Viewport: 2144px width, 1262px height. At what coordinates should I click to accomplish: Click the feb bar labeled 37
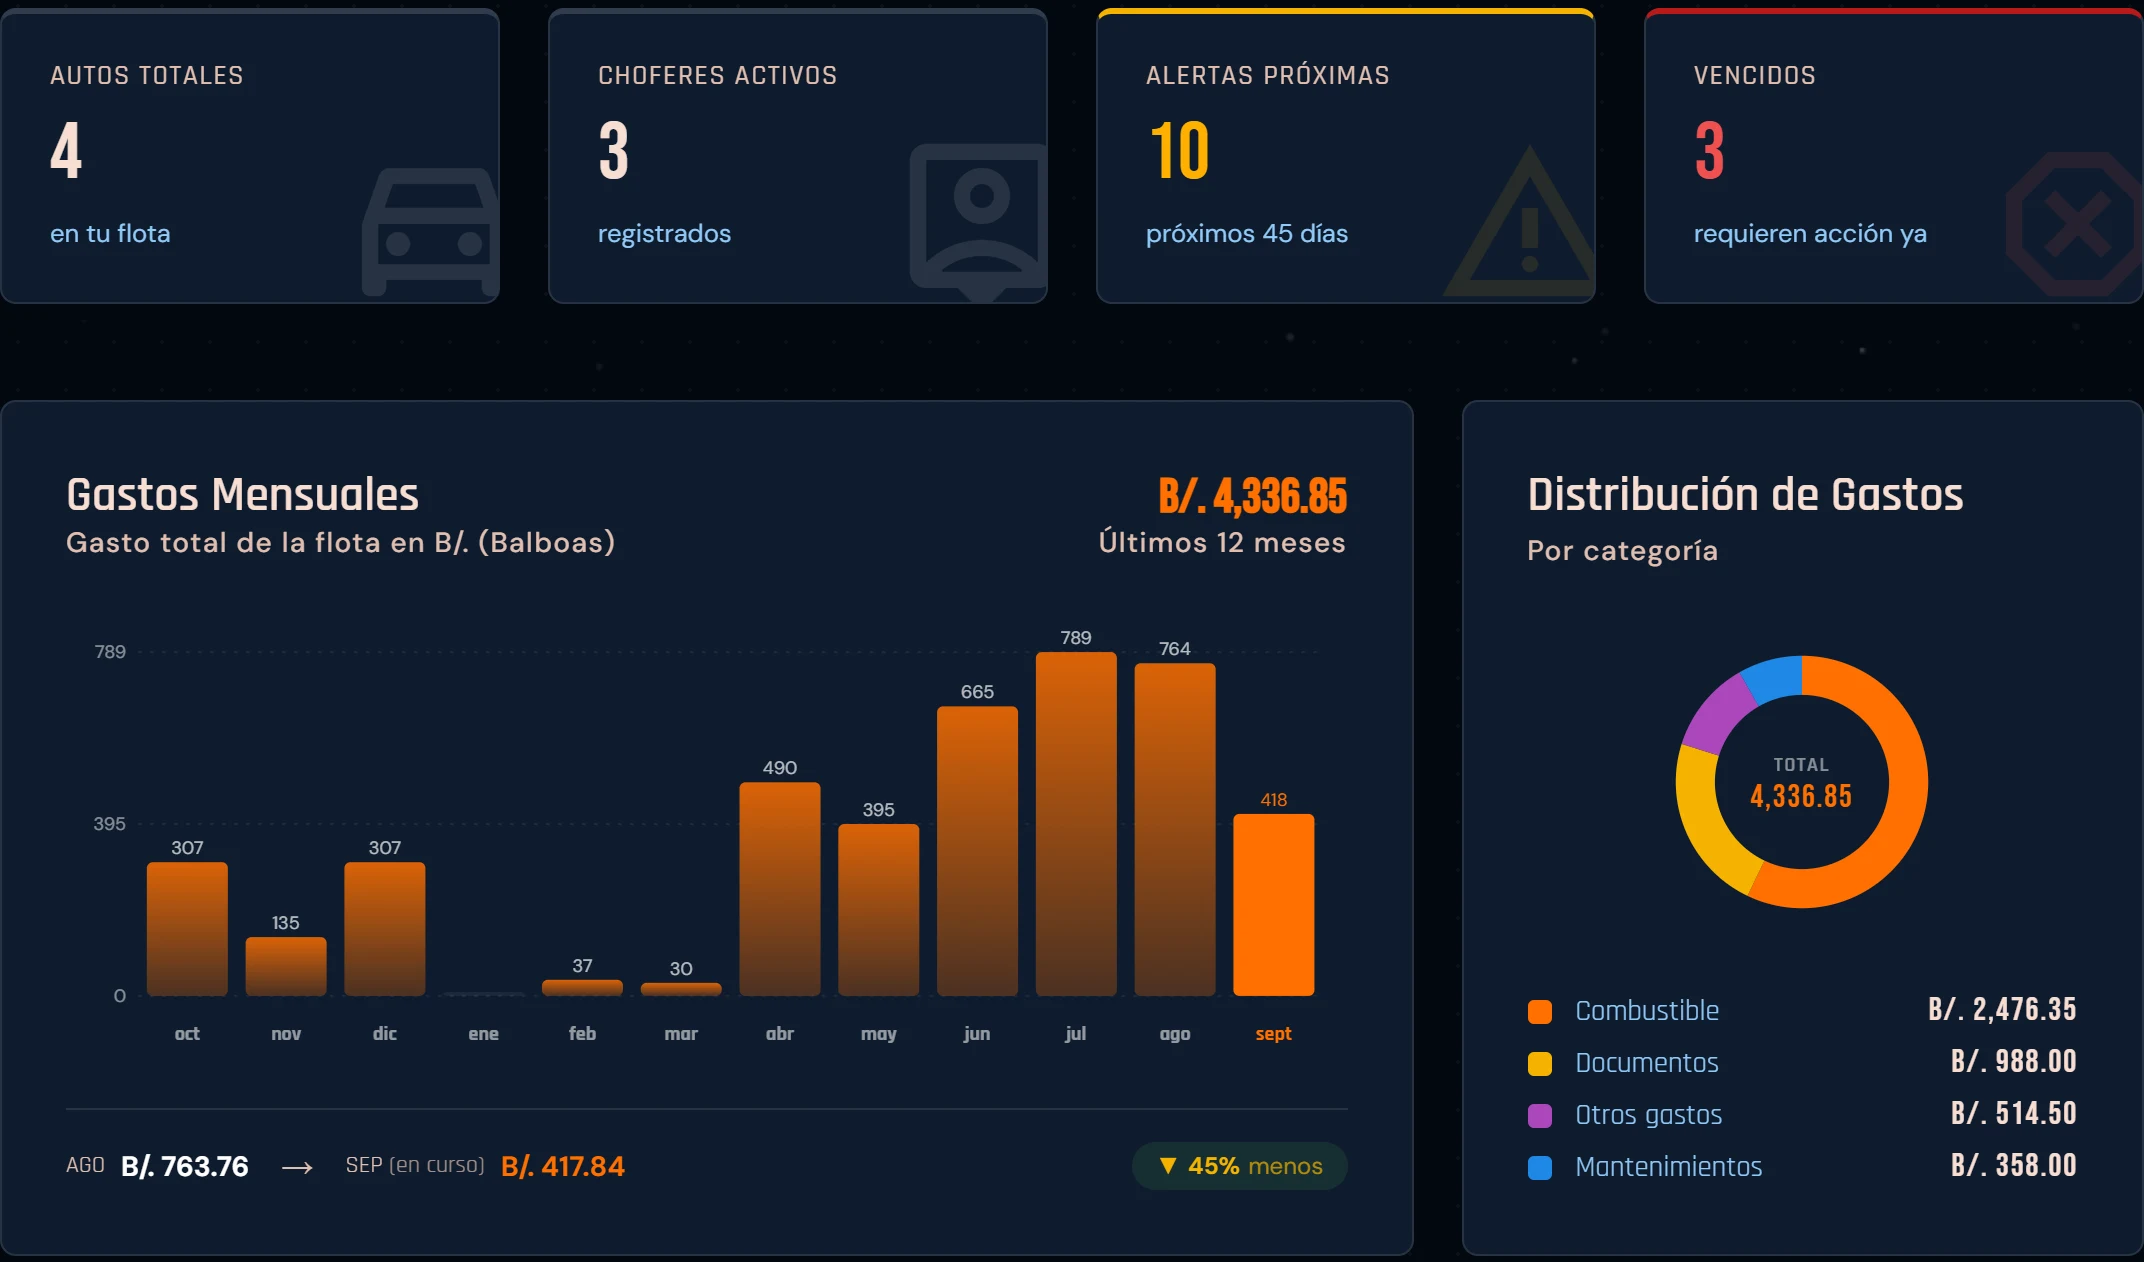coord(582,988)
